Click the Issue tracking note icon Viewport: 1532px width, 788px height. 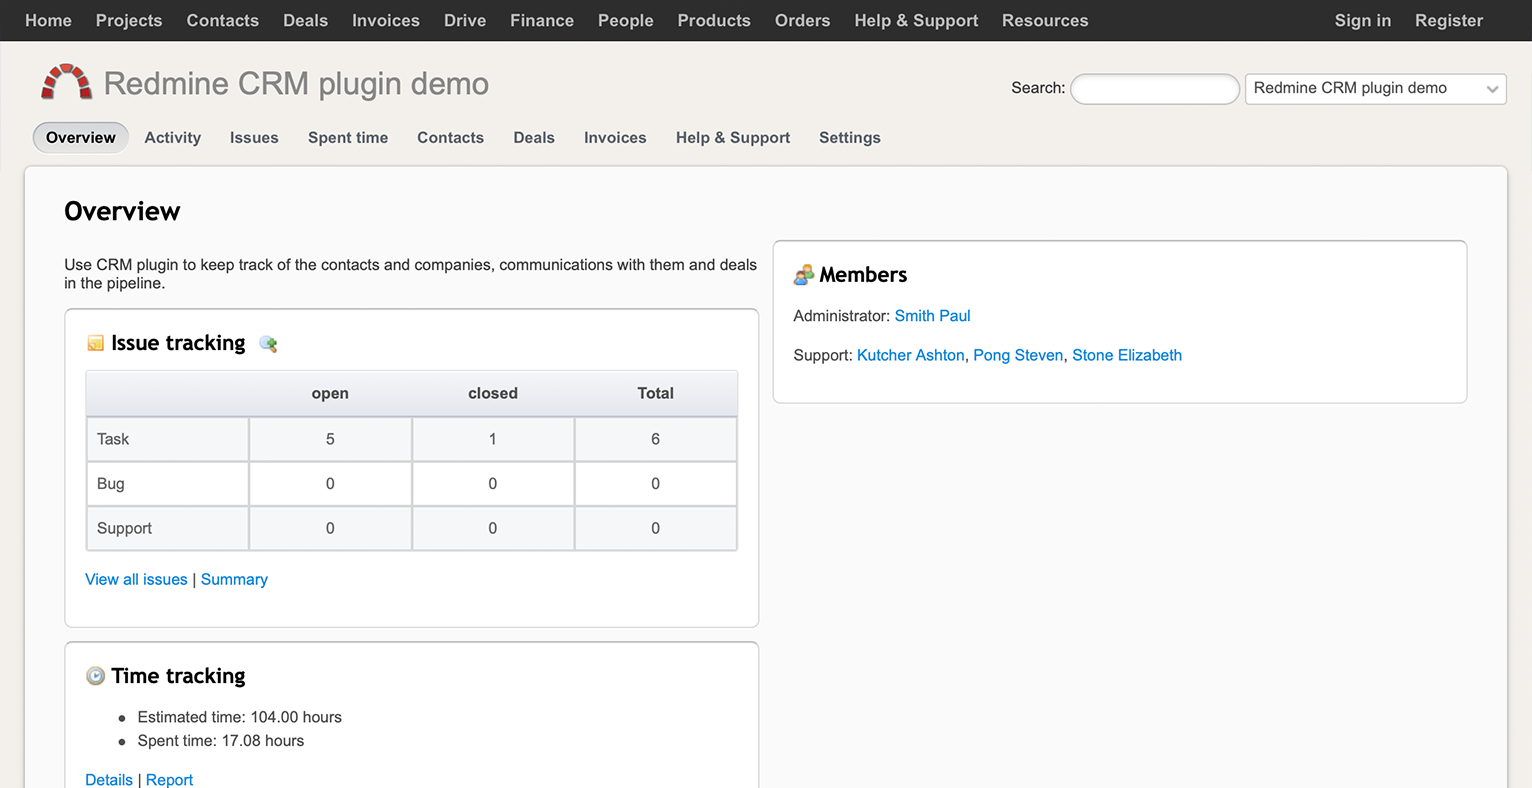pos(96,343)
